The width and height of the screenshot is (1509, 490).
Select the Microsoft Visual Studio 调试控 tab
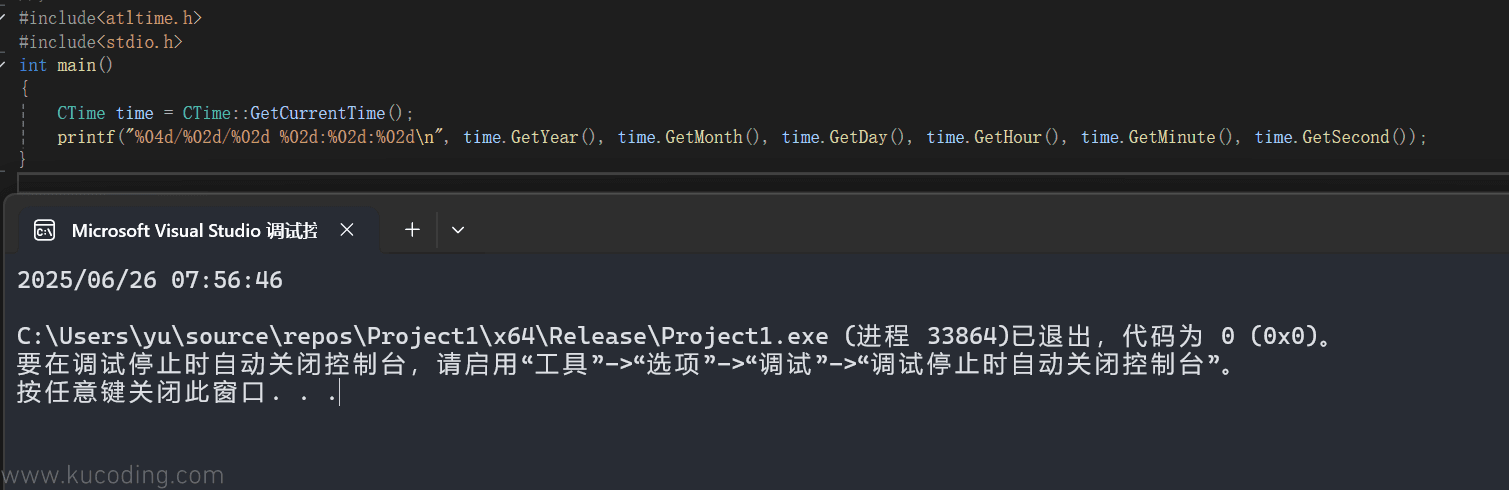[194, 231]
